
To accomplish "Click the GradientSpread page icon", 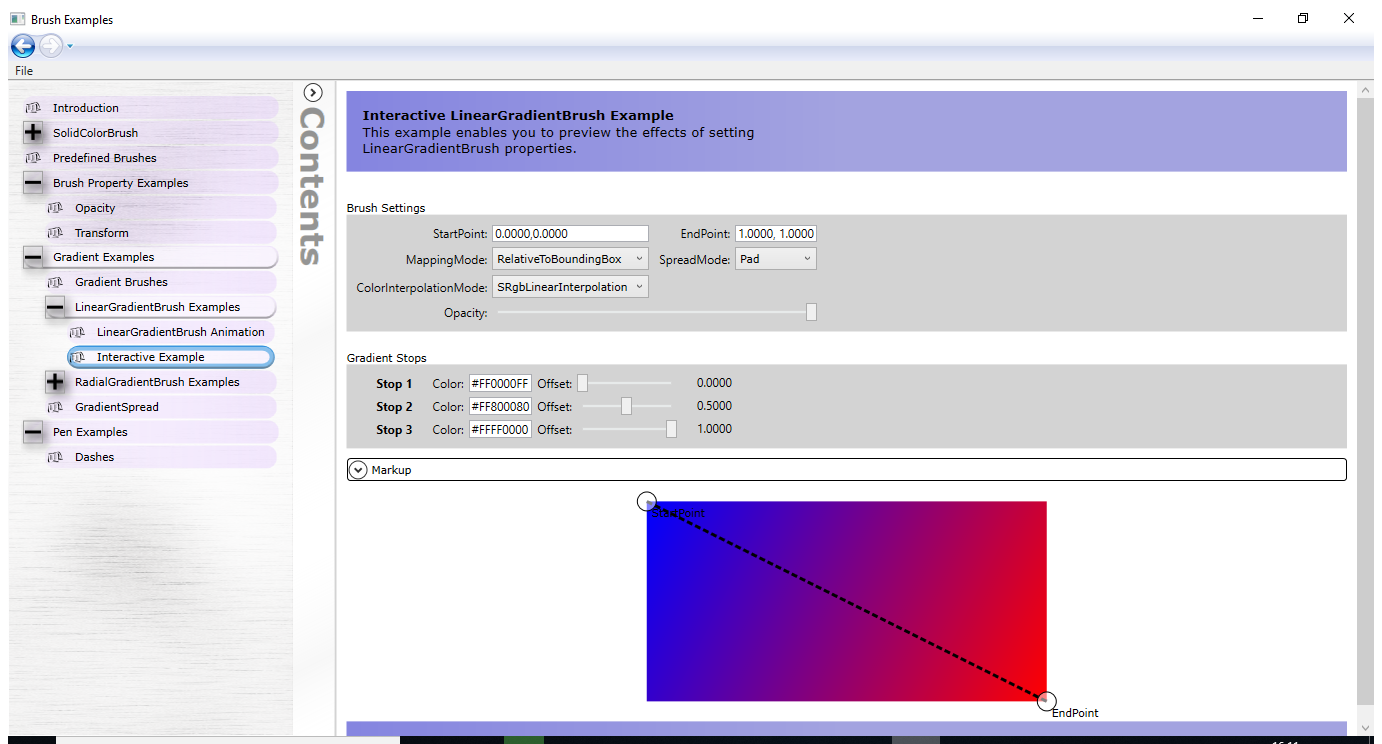I will tap(55, 406).
